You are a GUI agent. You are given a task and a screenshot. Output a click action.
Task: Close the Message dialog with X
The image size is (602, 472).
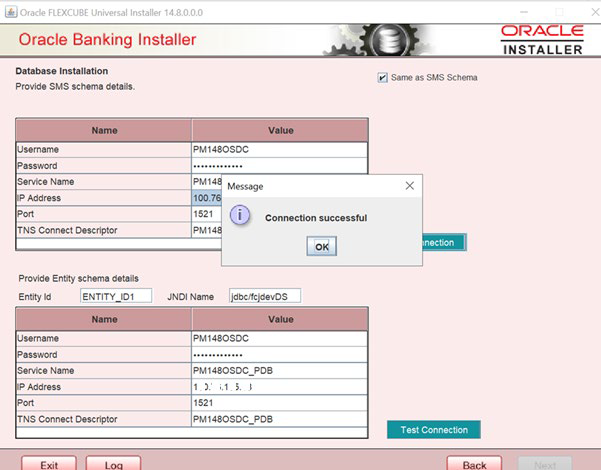(x=410, y=186)
